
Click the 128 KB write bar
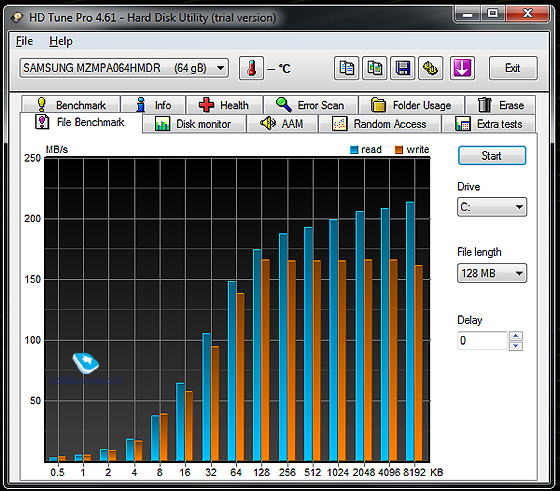[265, 360]
